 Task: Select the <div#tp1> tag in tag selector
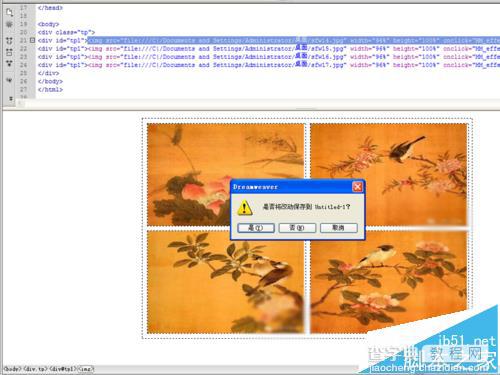click(x=63, y=369)
